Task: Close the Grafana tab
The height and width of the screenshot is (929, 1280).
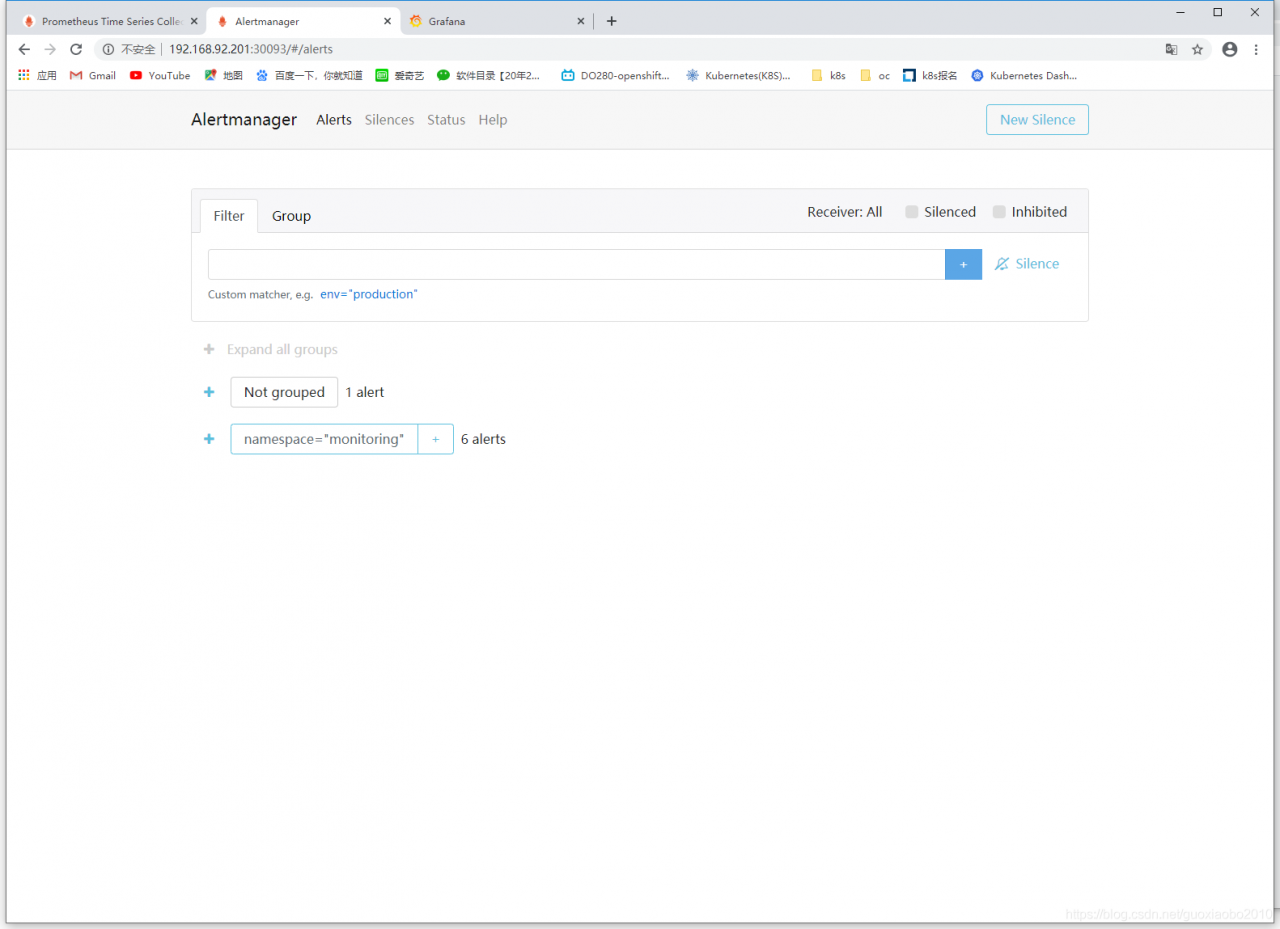Action: point(581,21)
